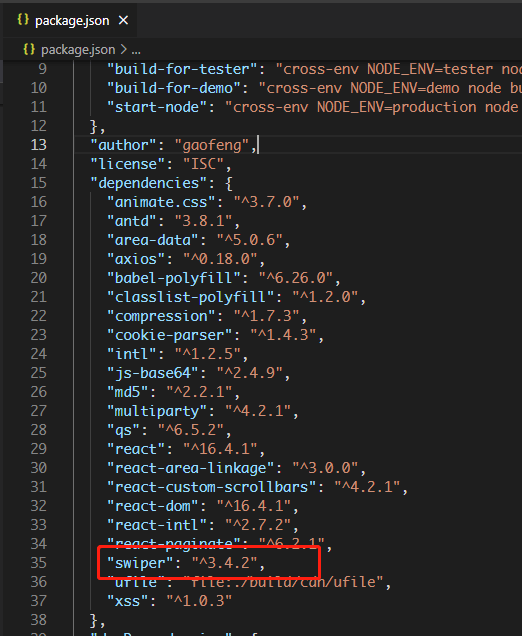
Task: Click the "gaofeng" author value
Action: (212, 145)
